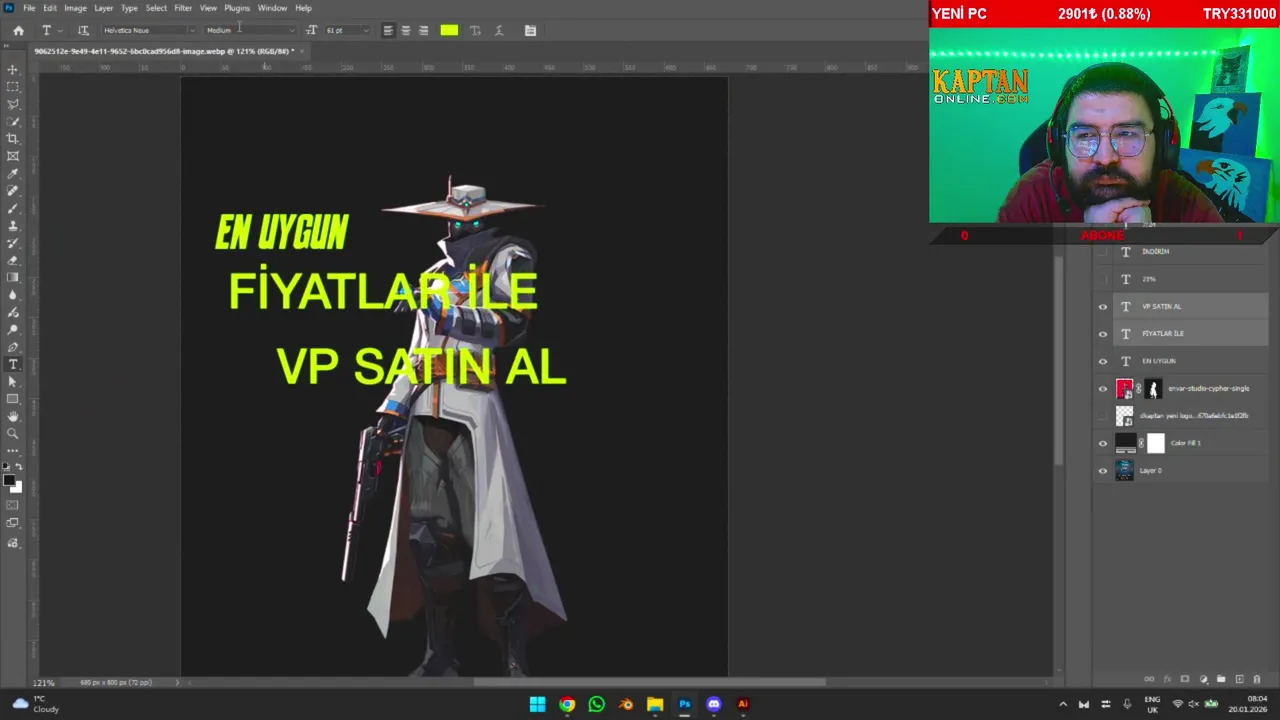The image size is (1280, 720).
Task: Select the Spot Healing Brush tool
Action: (x=13, y=191)
